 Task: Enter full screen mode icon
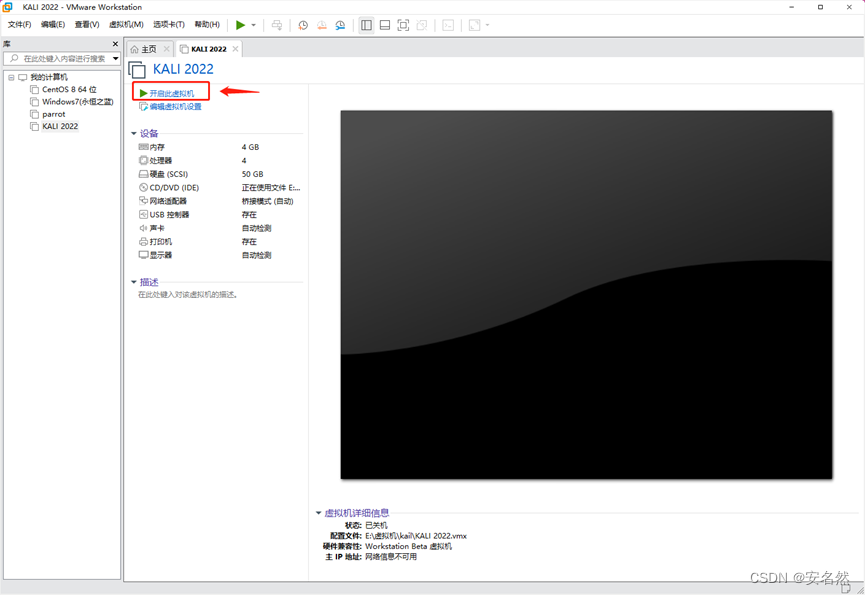tap(403, 25)
